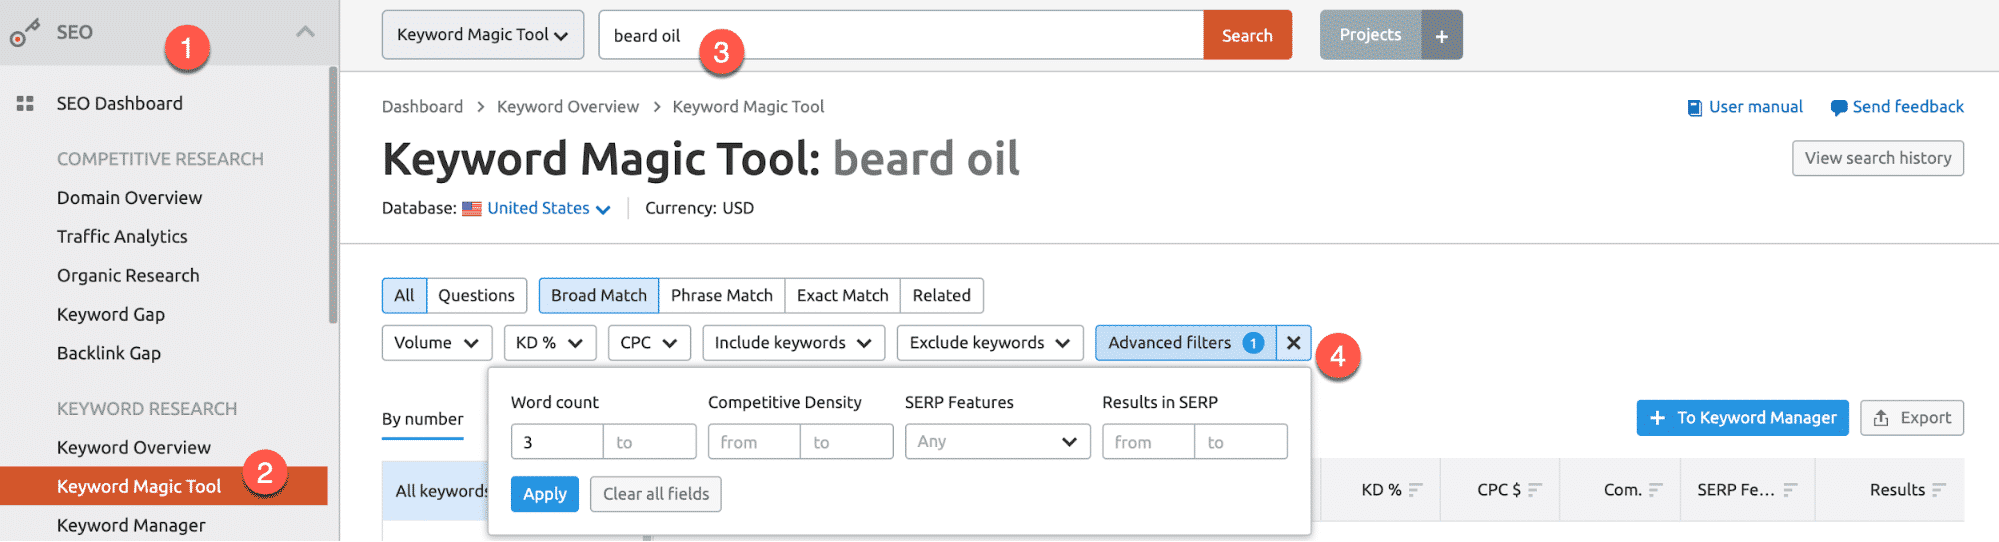This screenshot has width=1999, height=542.
Task: Click the KD % column sort icon
Action: [x=1415, y=490]
